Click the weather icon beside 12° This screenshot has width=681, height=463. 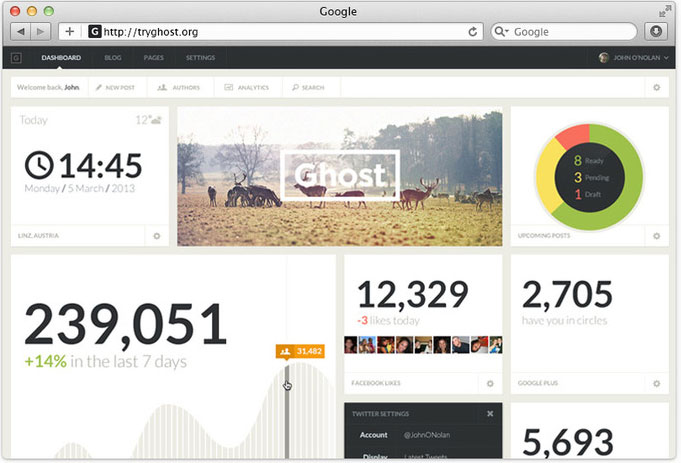[x=156, y=120]
